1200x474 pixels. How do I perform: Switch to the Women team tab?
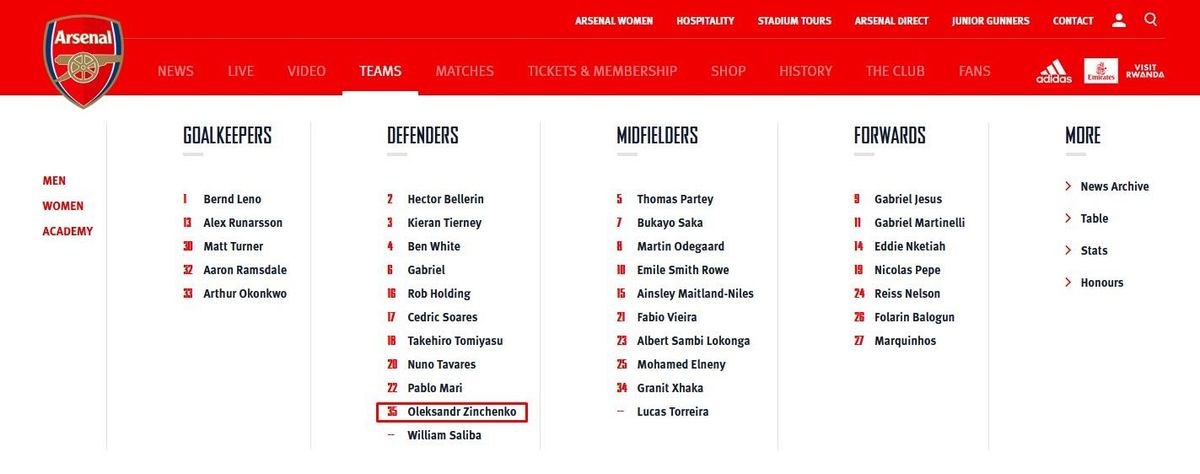(63, 206)
